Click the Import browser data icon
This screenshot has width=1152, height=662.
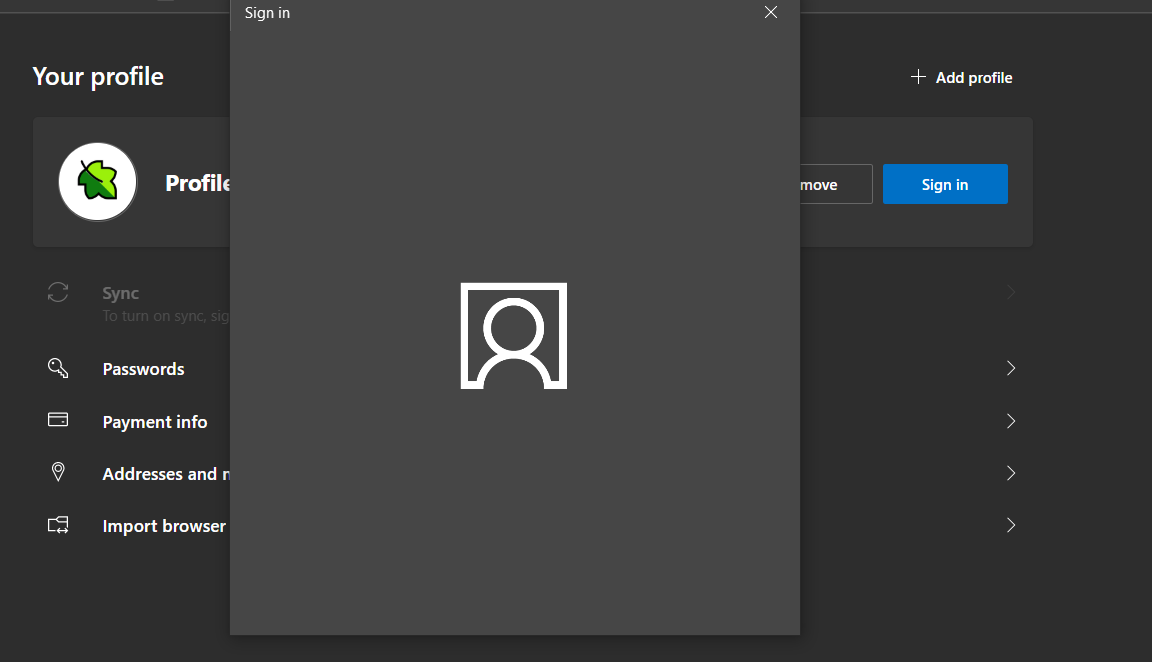[x=58, y=525]
